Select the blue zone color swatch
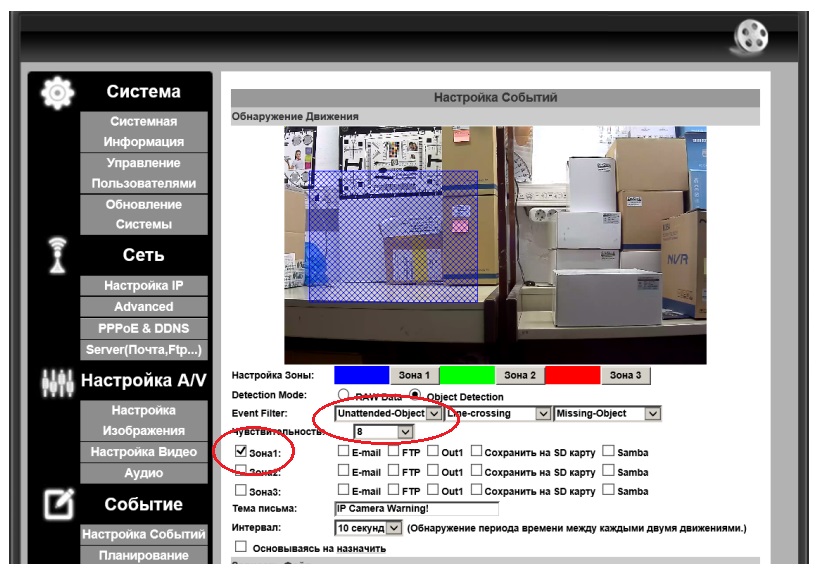This screenshot has width=818, height=576. point(362,375)
